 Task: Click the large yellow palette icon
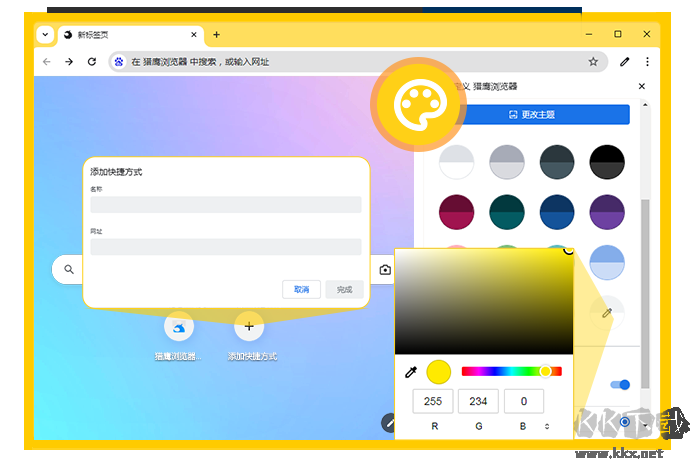click(x=418, y=105)
